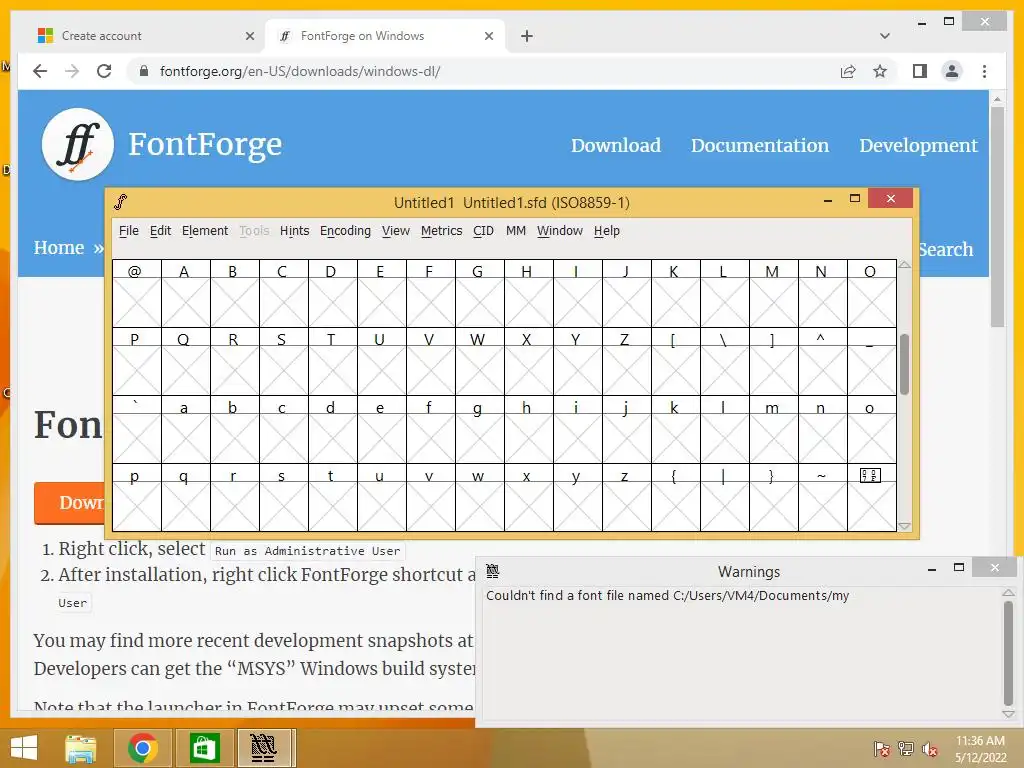1024x768 pixels.
Task: Share this page via share icon
Action: click(x=848, y=71)
